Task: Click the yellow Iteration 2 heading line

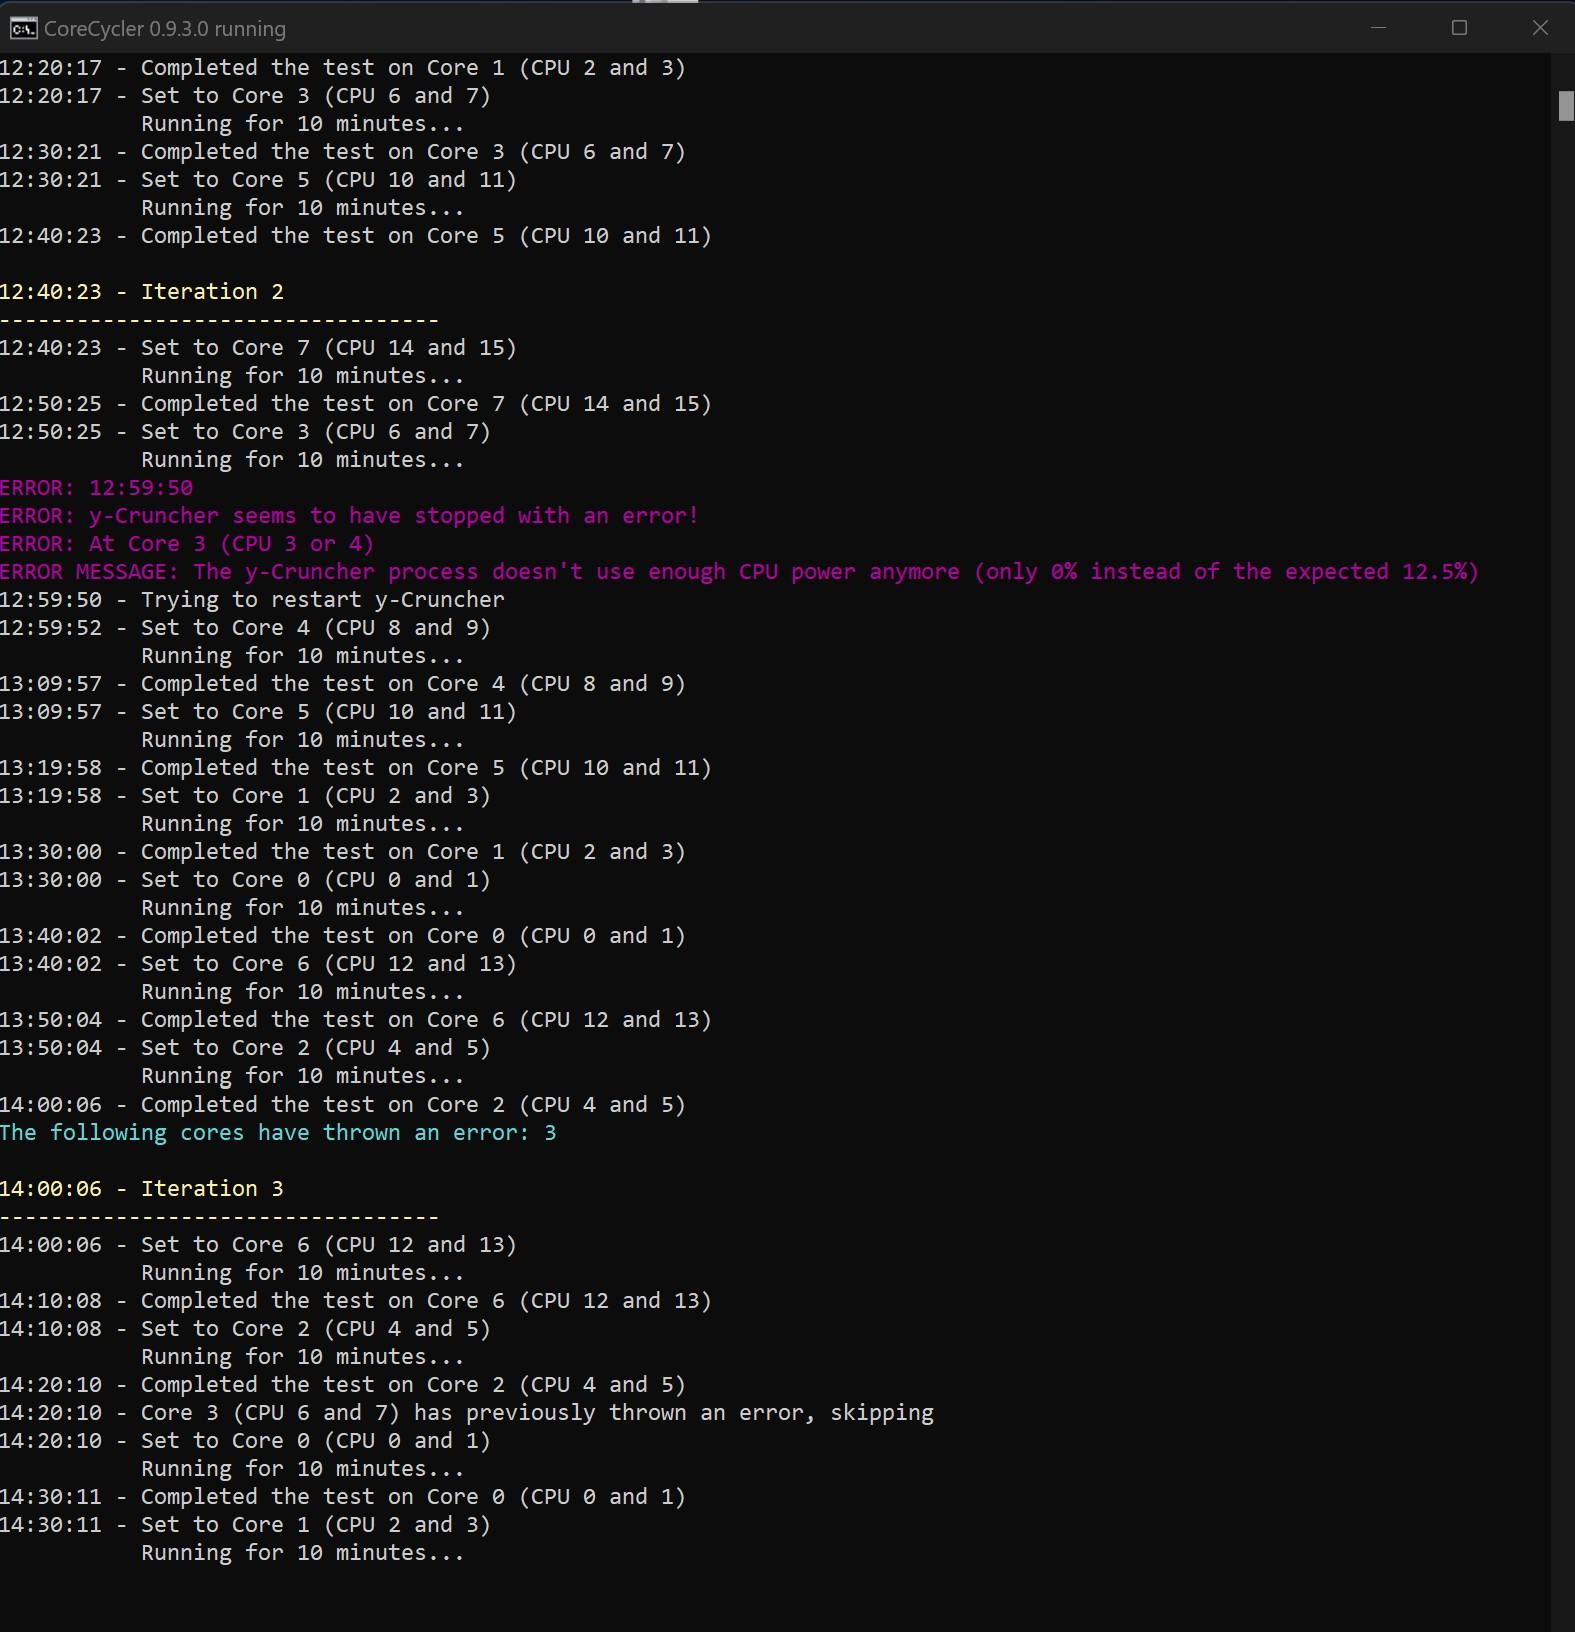Action: pos(142,292)
